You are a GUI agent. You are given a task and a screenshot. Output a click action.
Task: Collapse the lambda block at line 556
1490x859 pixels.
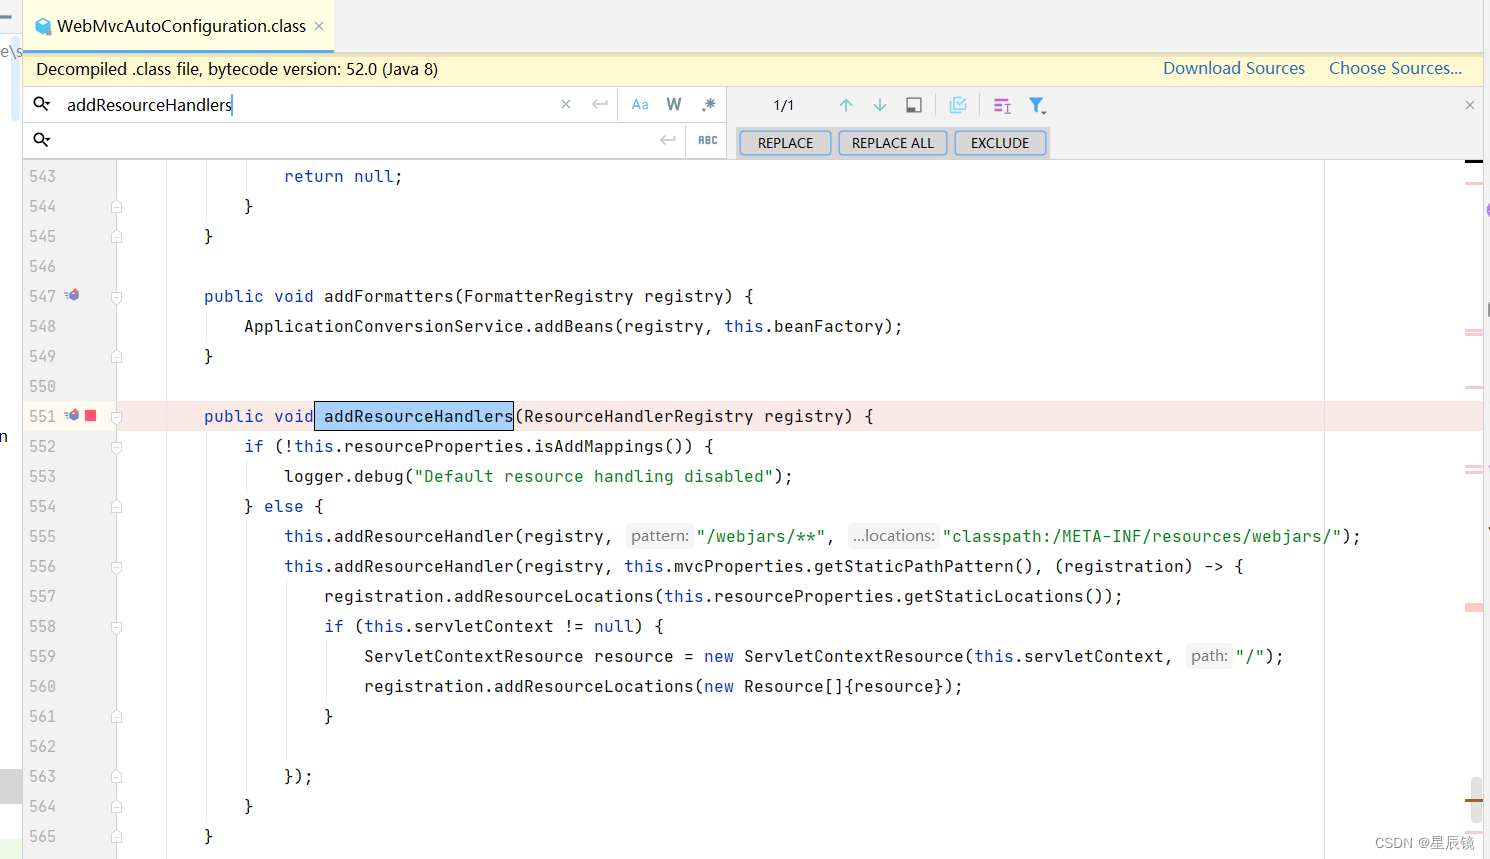[x=116, y=567]
